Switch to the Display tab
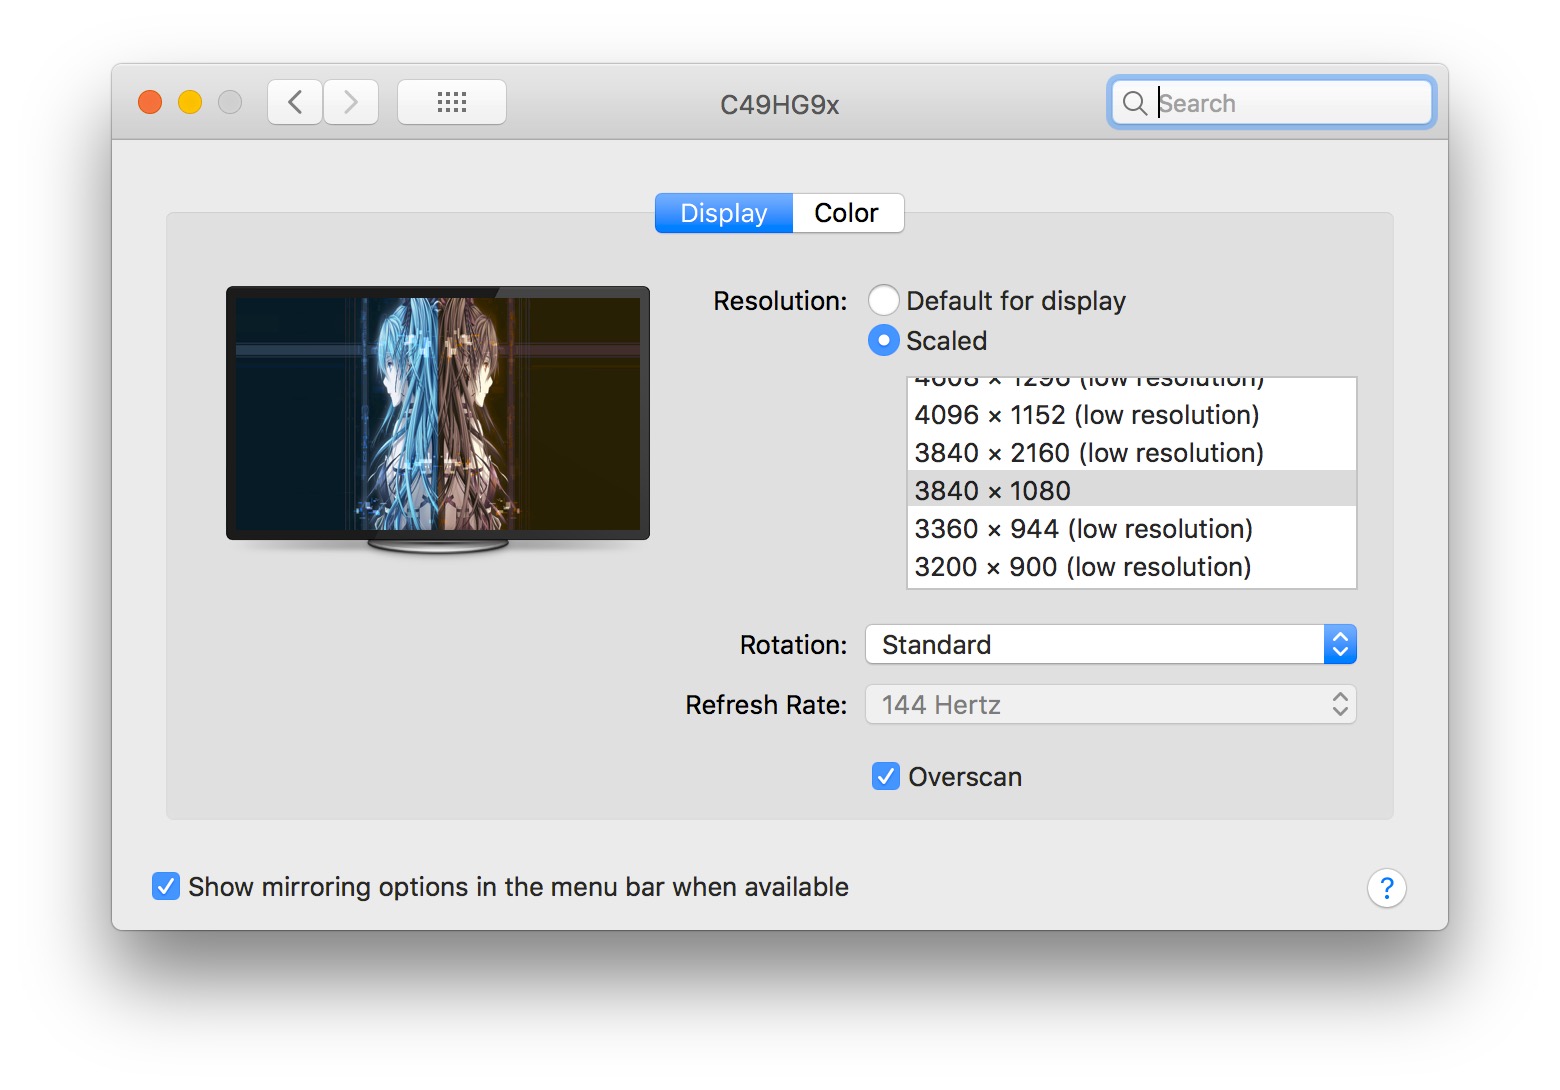Viewport: 1560px width, 1090px height. pyautogui.click(x=724, y=213)
